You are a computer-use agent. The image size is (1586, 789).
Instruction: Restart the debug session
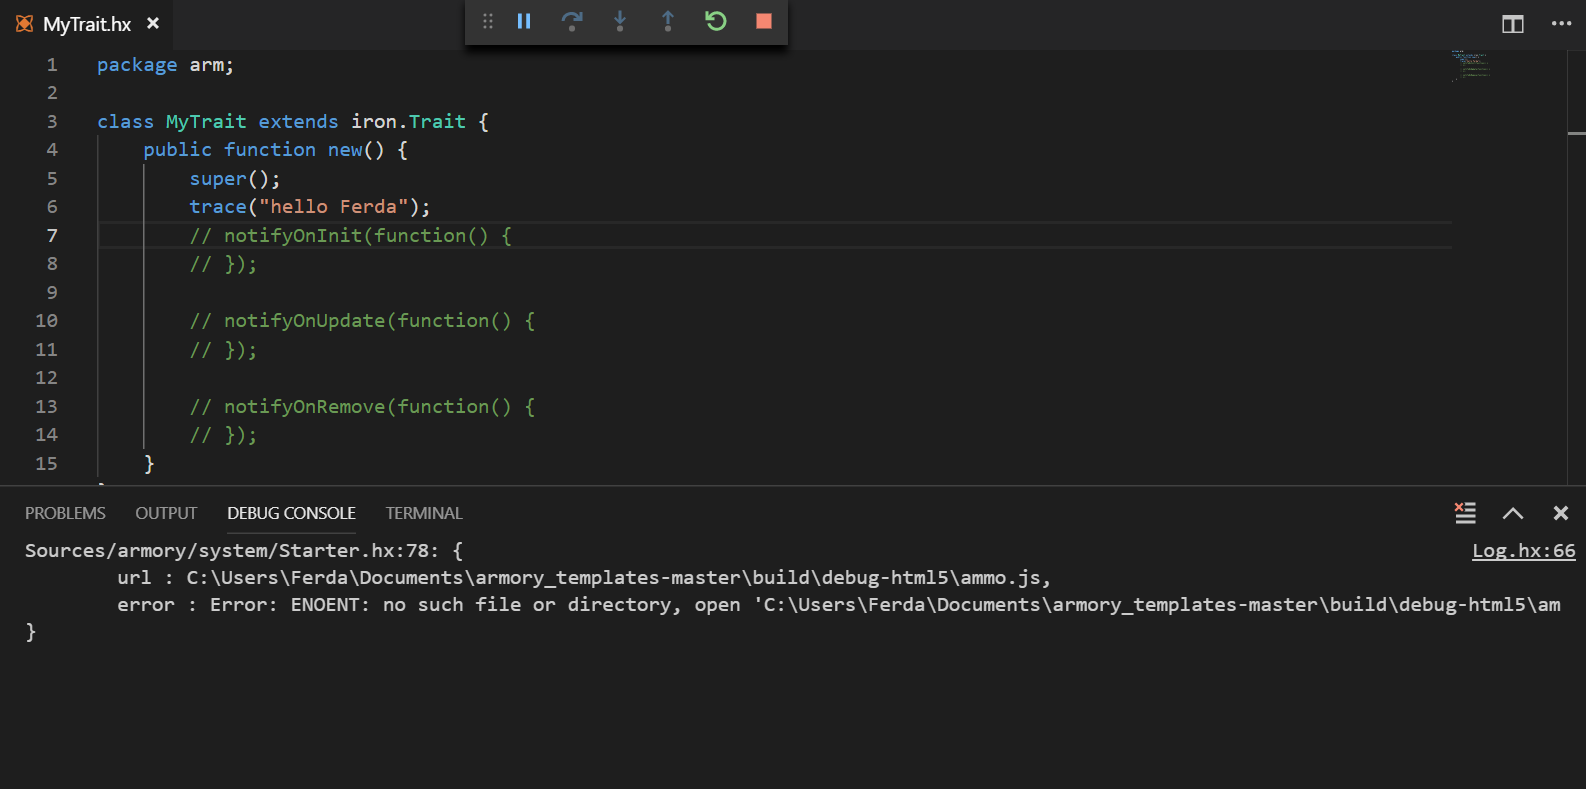(716, 21)
